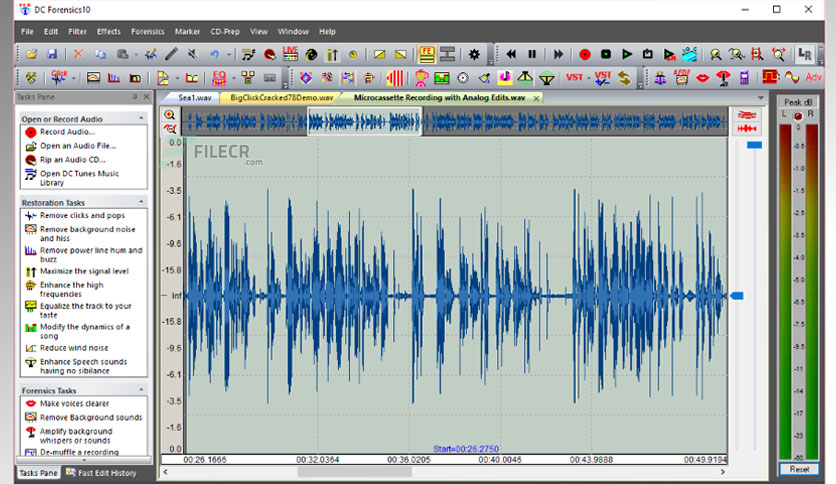Click the fast forward button
This screenshot has height=484, width=836.
pyautogui.click(x=558, y=54)
